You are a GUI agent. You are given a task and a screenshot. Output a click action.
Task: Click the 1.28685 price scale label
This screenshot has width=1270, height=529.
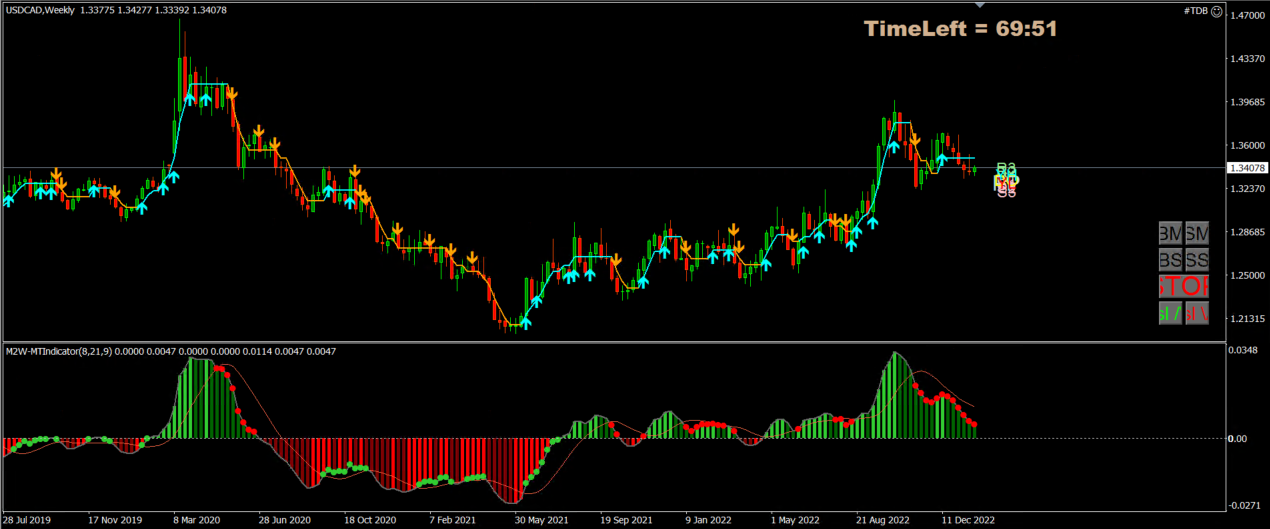click(1248, 232)
